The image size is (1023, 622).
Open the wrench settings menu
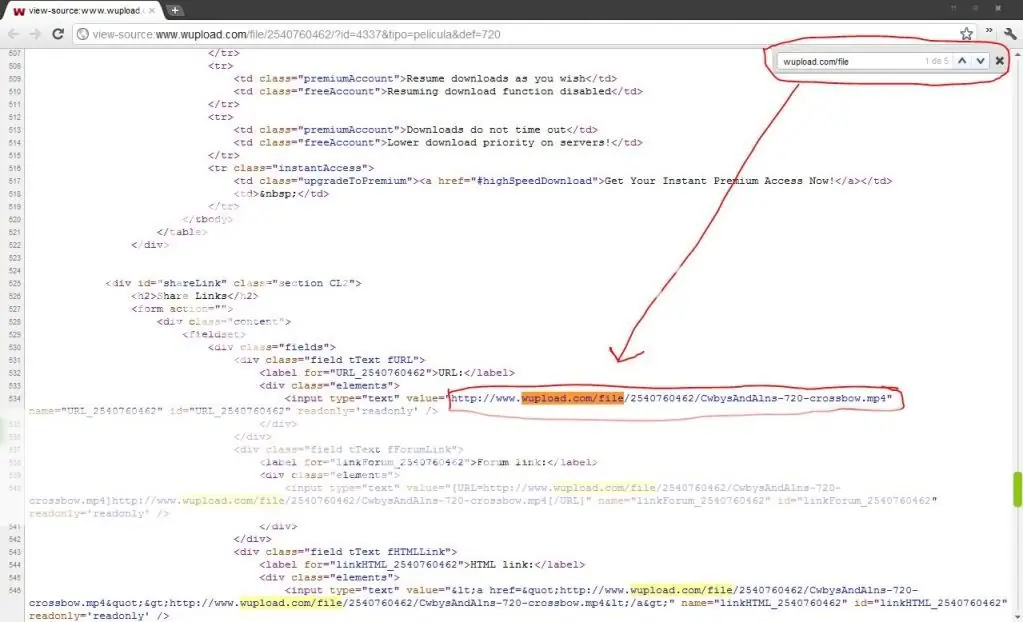pos(1010,34)
